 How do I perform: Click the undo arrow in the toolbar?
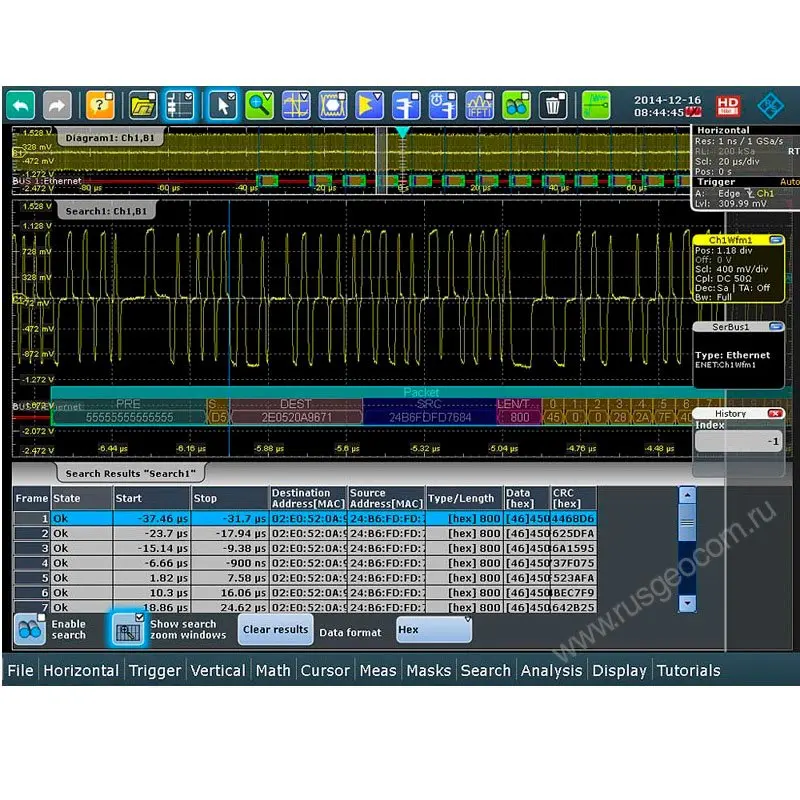(x=21, y=104)
